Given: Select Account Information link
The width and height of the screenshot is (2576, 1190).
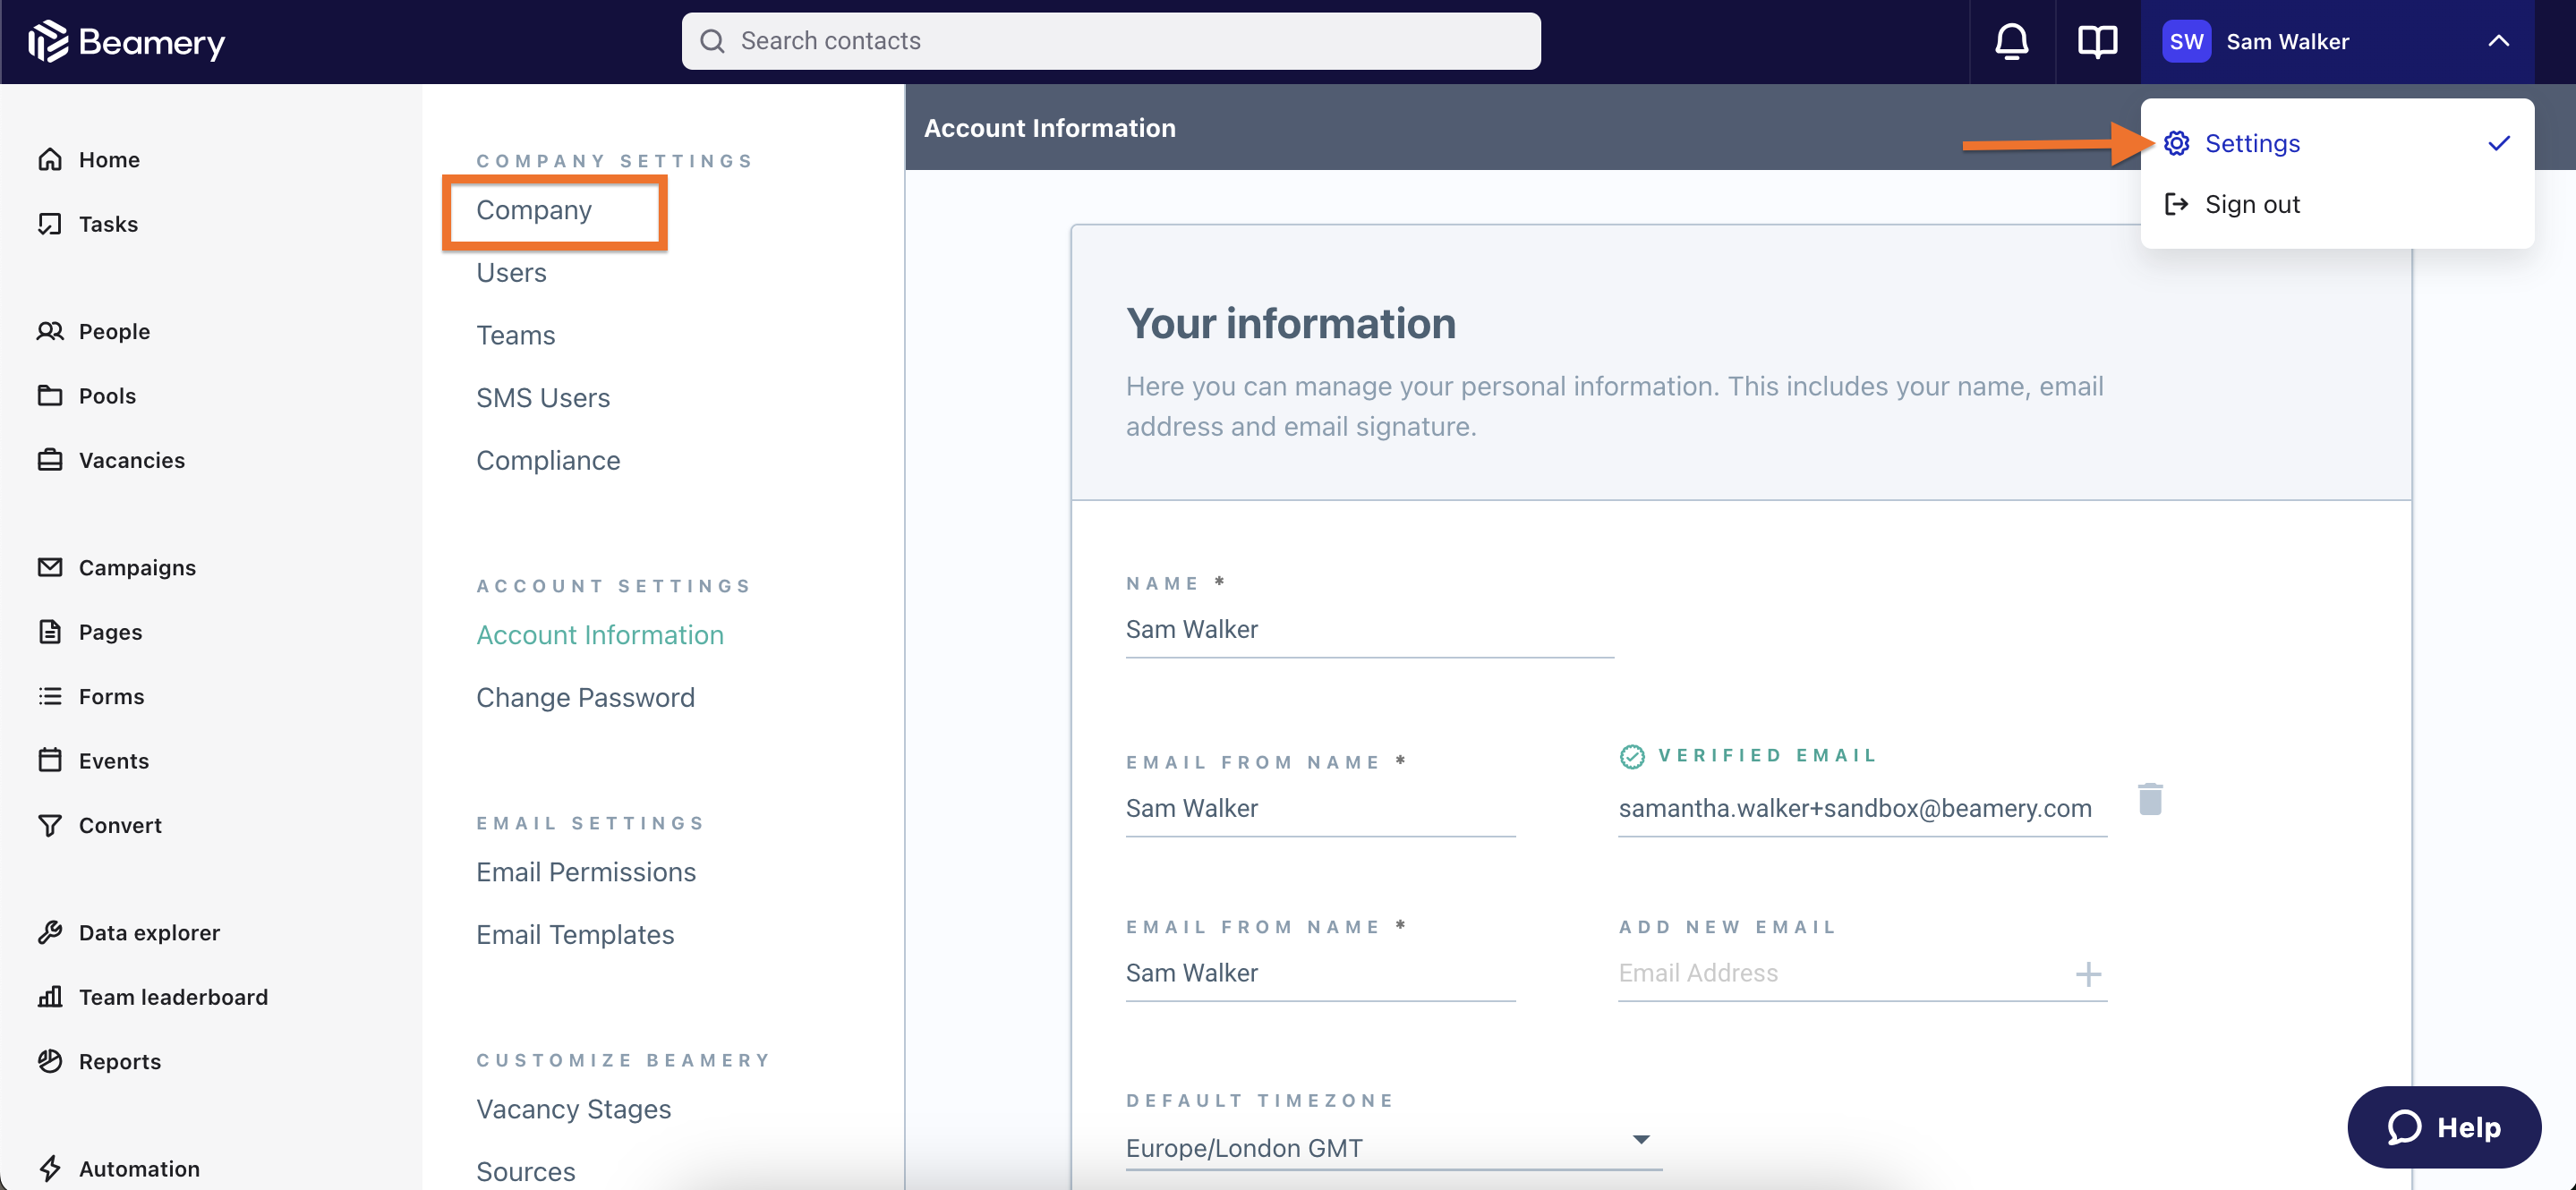Looking at the screenshot, I should pyautogui.click(x=600, y=635).
